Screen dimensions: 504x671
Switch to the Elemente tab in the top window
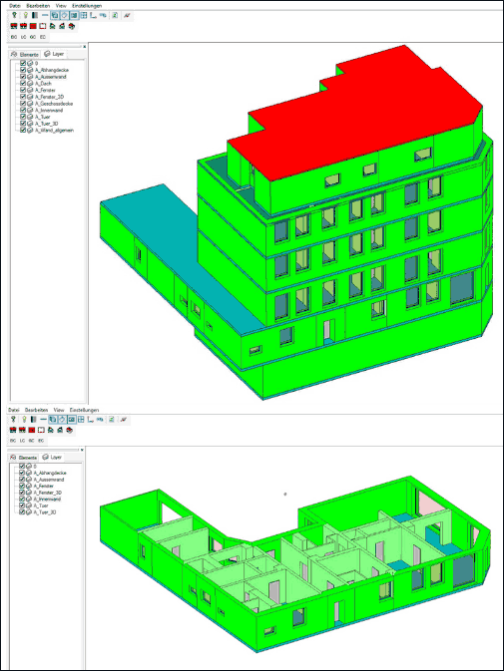(25, 54)
